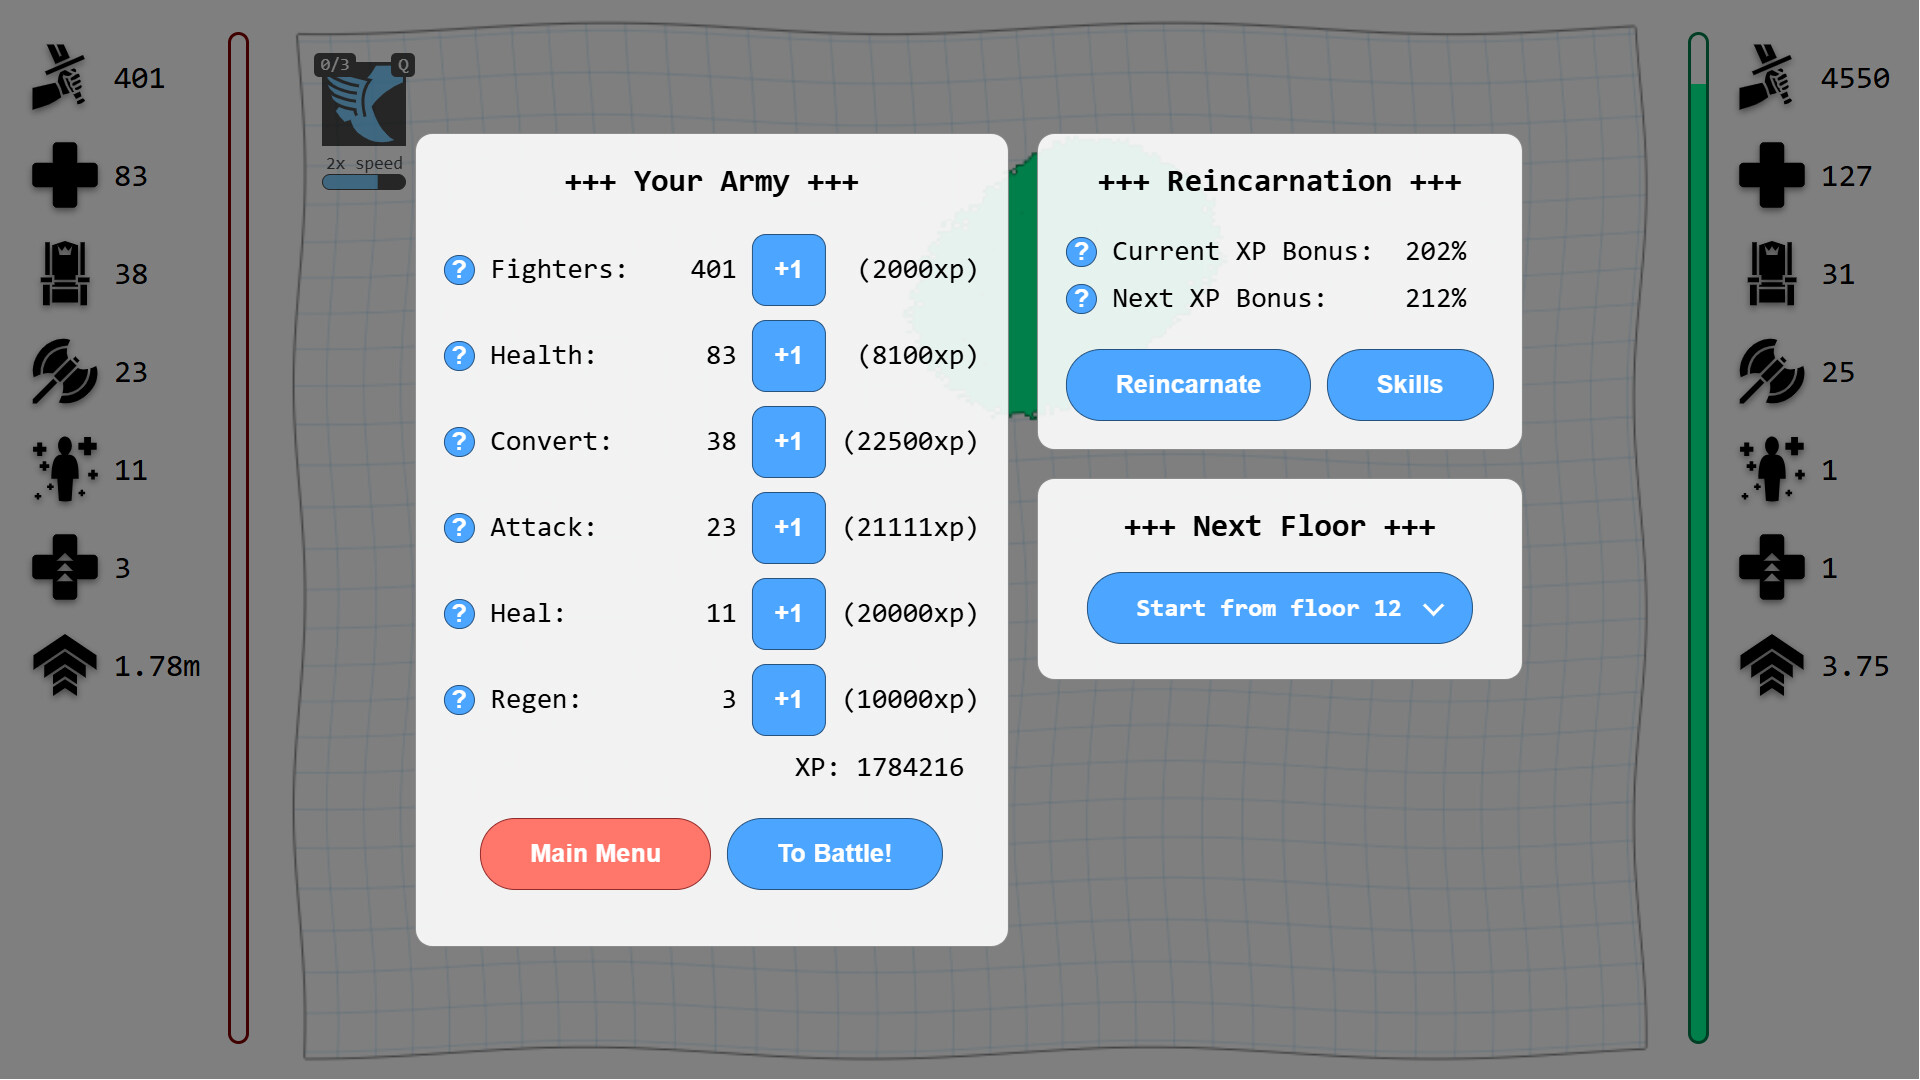This screenshot has width=1920, height=1080.
Task: Click the Next XP Bonus help icon
Action: click(x=1081, y=299)
